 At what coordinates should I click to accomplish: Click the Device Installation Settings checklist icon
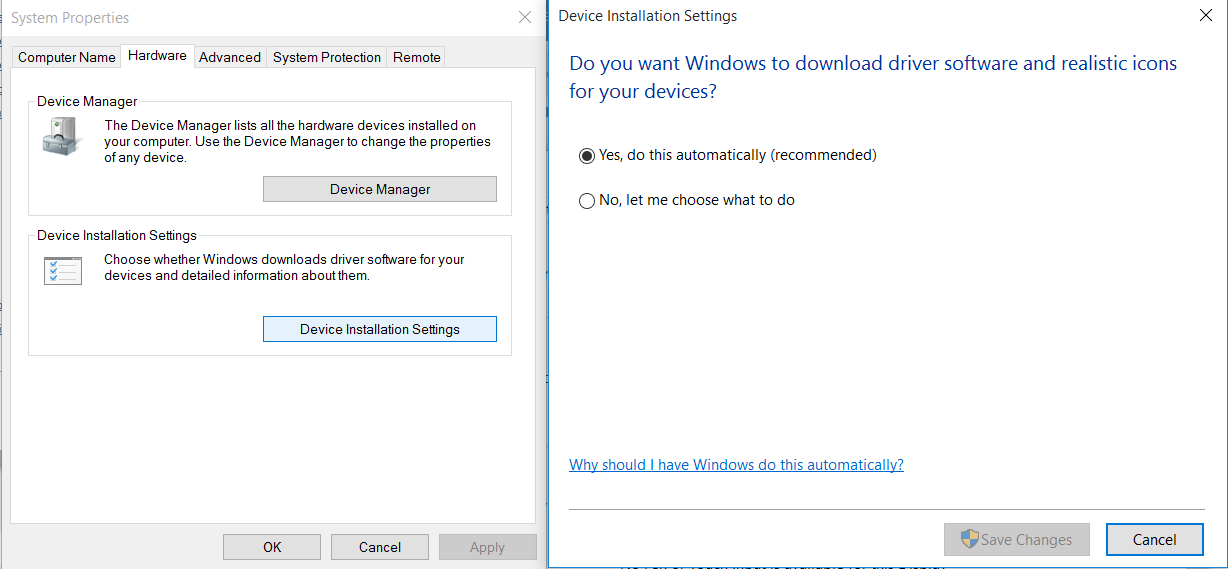tap(63, 271)
